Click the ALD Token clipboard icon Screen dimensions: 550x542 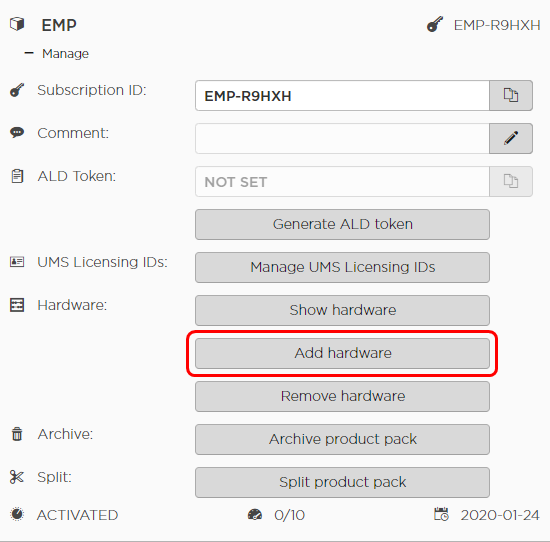pyautogui.click(x=17, y=176)
